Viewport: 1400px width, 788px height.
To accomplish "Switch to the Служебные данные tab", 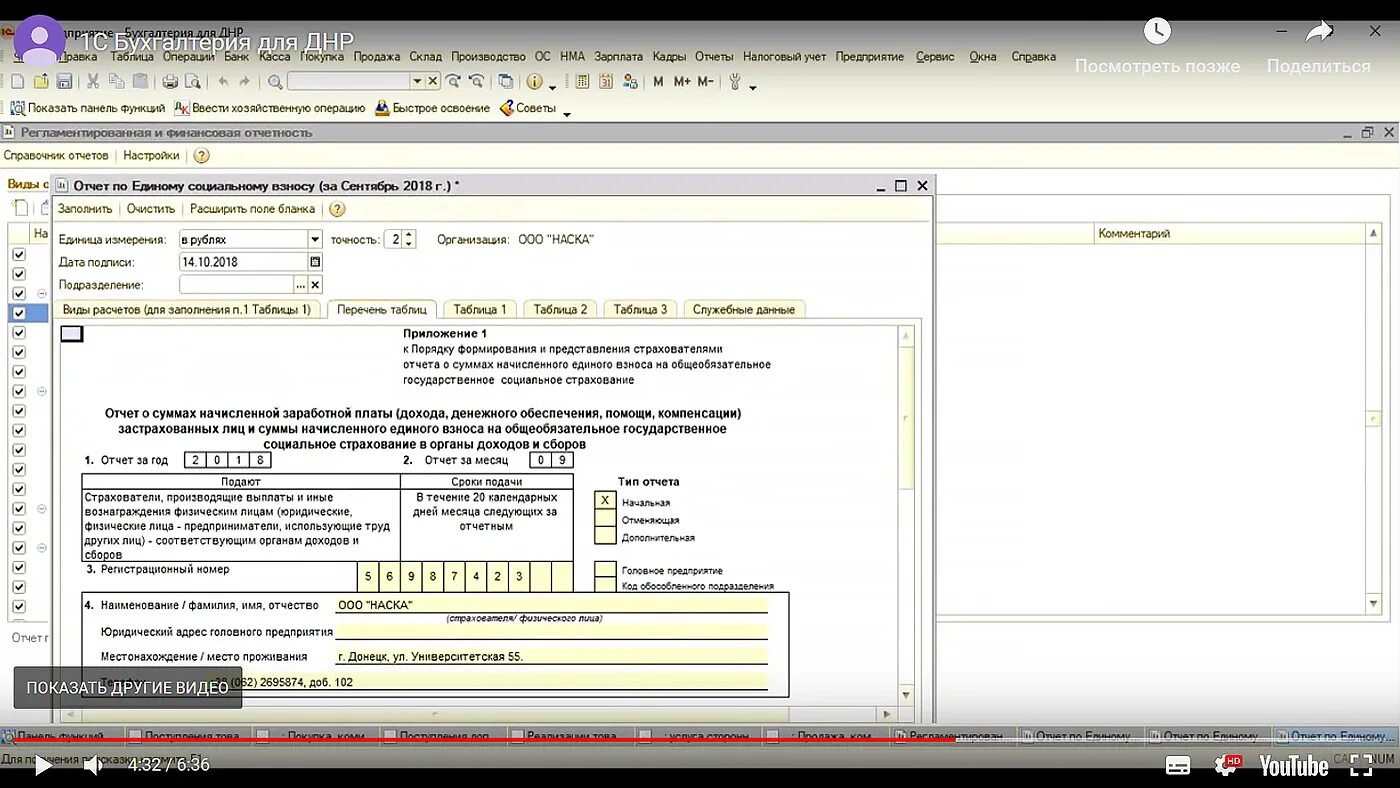I will tap(744, 309).
